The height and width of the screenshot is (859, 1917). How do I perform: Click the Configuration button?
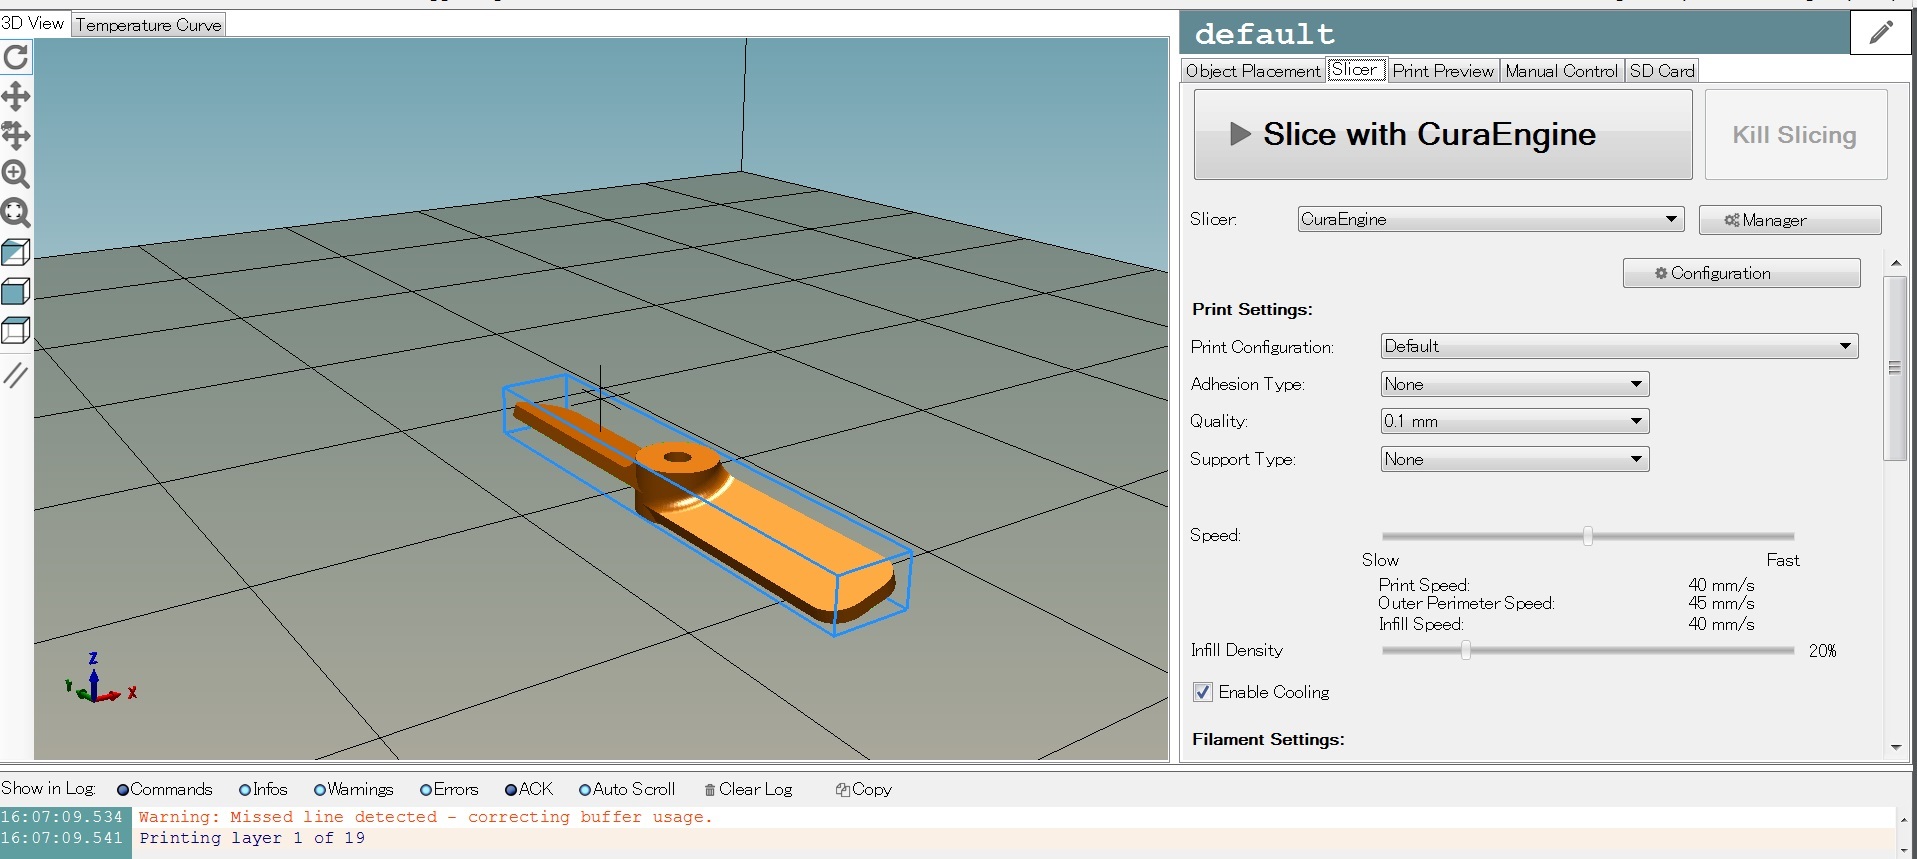(1741, 273)
